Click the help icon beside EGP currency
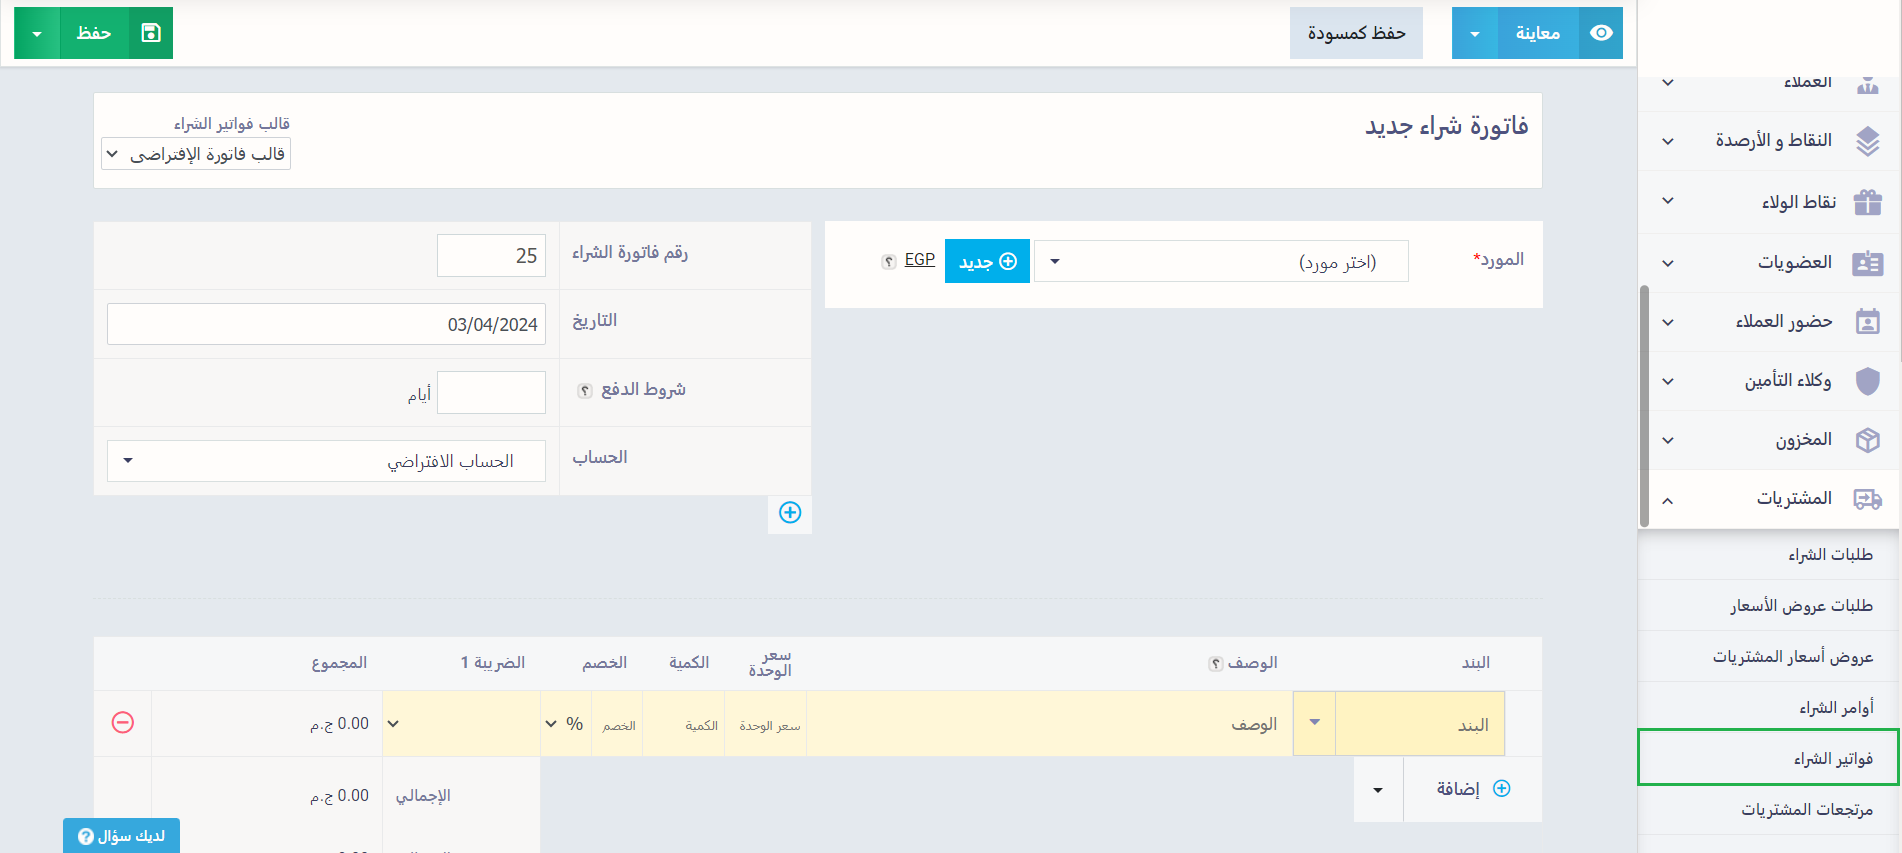Viewport: 1902px width, 853px height. pyautogui.click(x=888, y=262)
